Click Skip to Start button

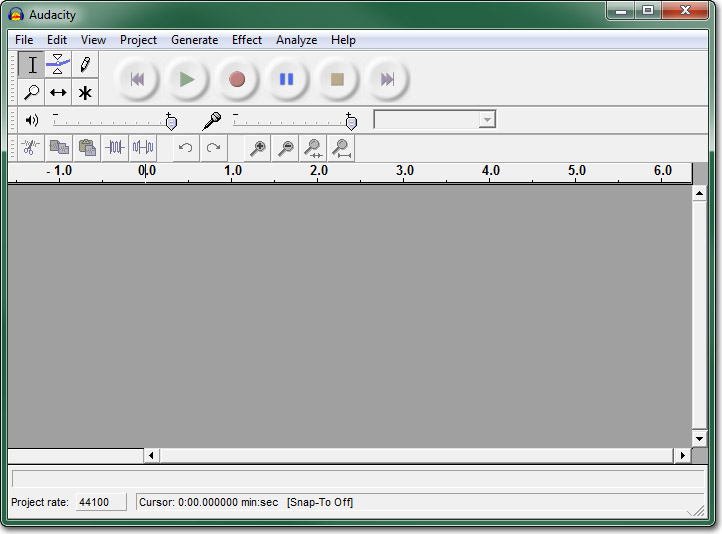coord(137,79)
